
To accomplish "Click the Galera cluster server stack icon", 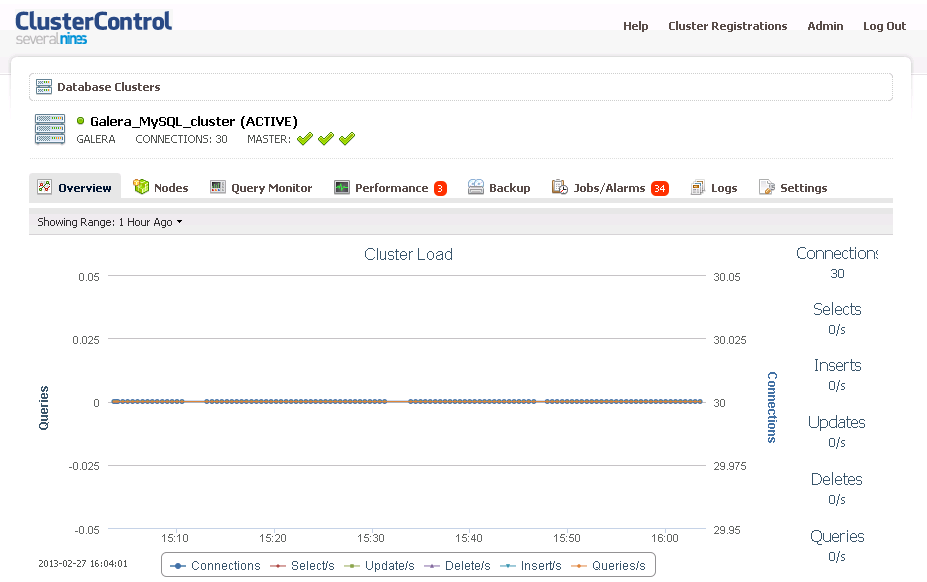I will pyautogui.click(x=50, y=130).
